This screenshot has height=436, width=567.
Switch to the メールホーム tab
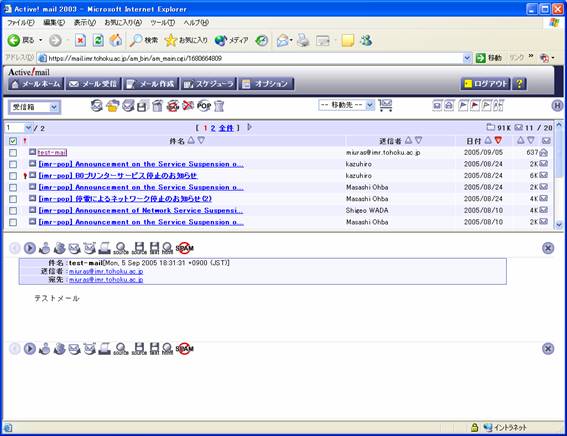coord(36,84)
